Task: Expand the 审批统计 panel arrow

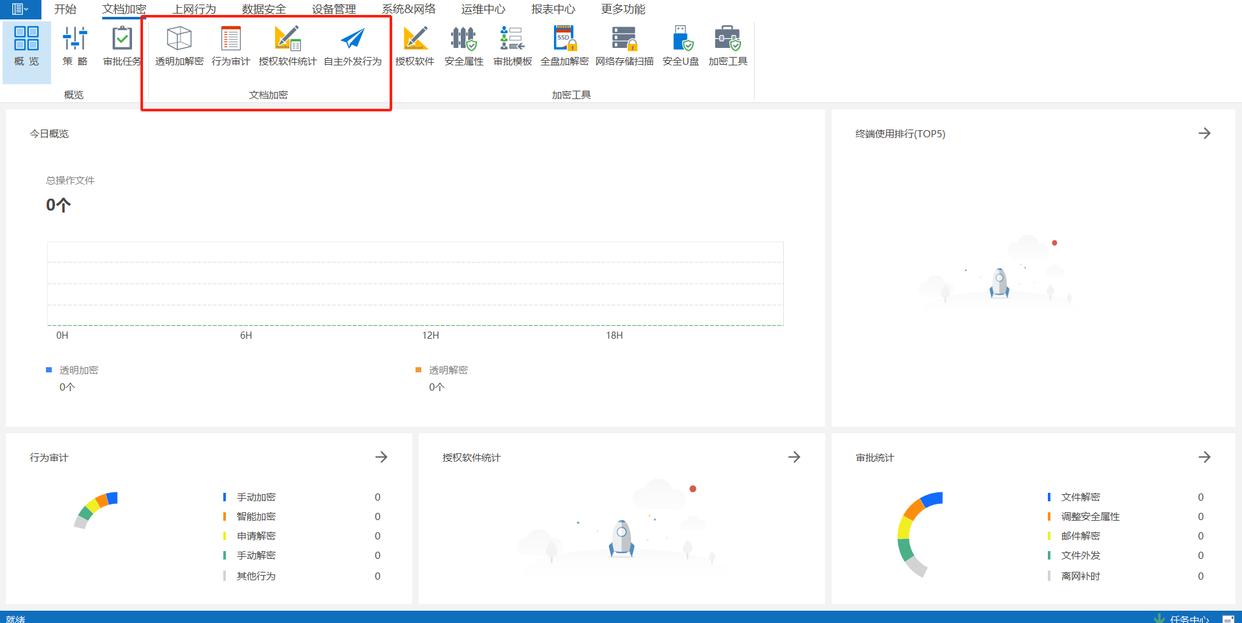Action: (x=1204, y=457)
